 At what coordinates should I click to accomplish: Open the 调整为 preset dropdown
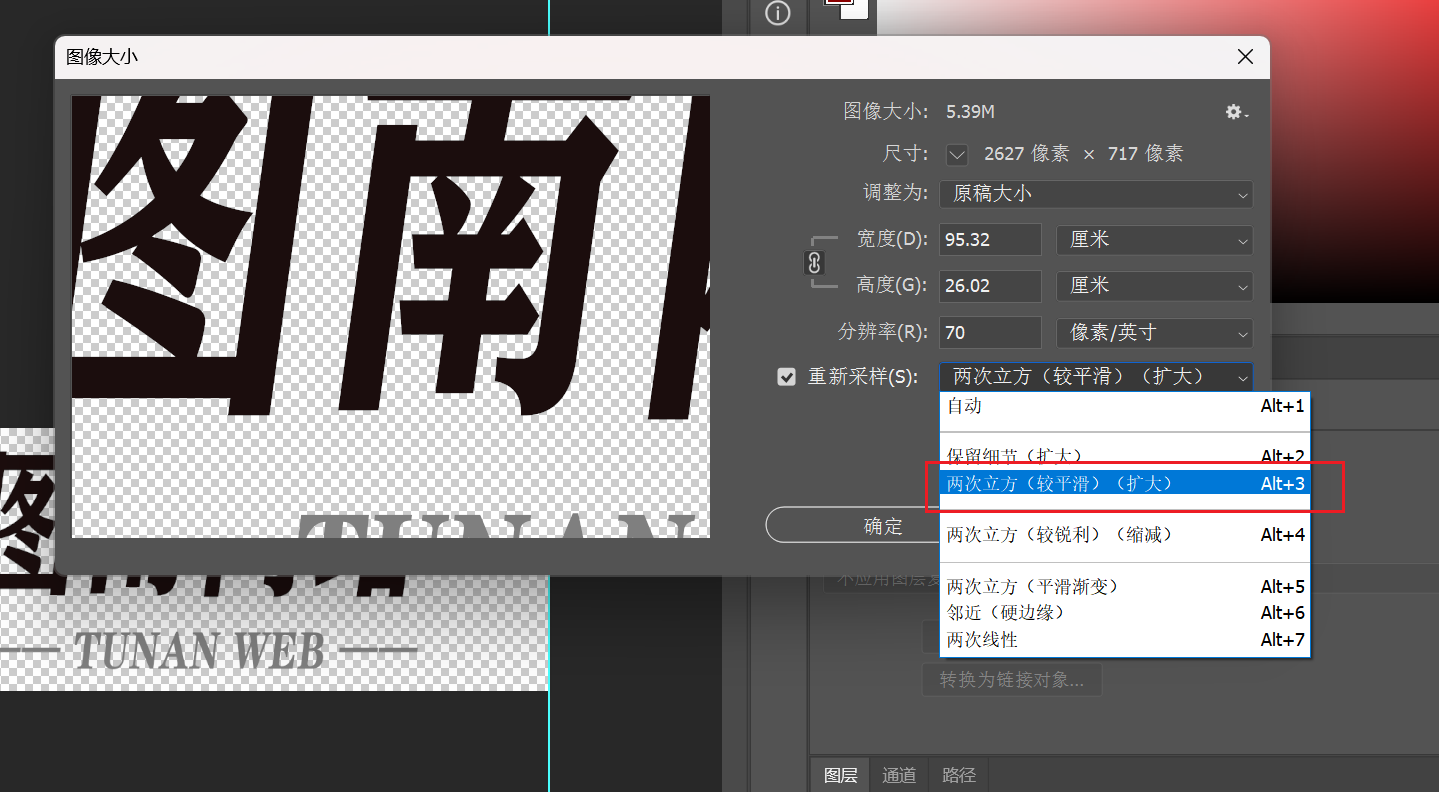pos(1095,194)
